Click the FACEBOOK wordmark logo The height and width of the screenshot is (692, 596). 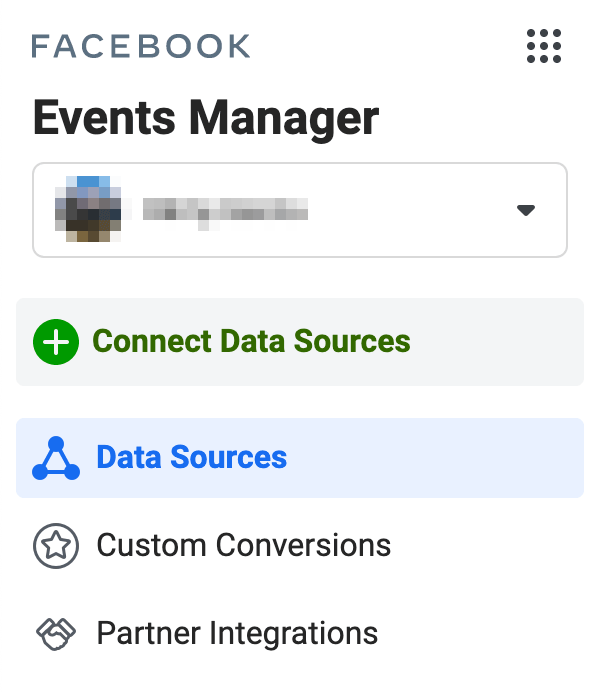point(141,46)
